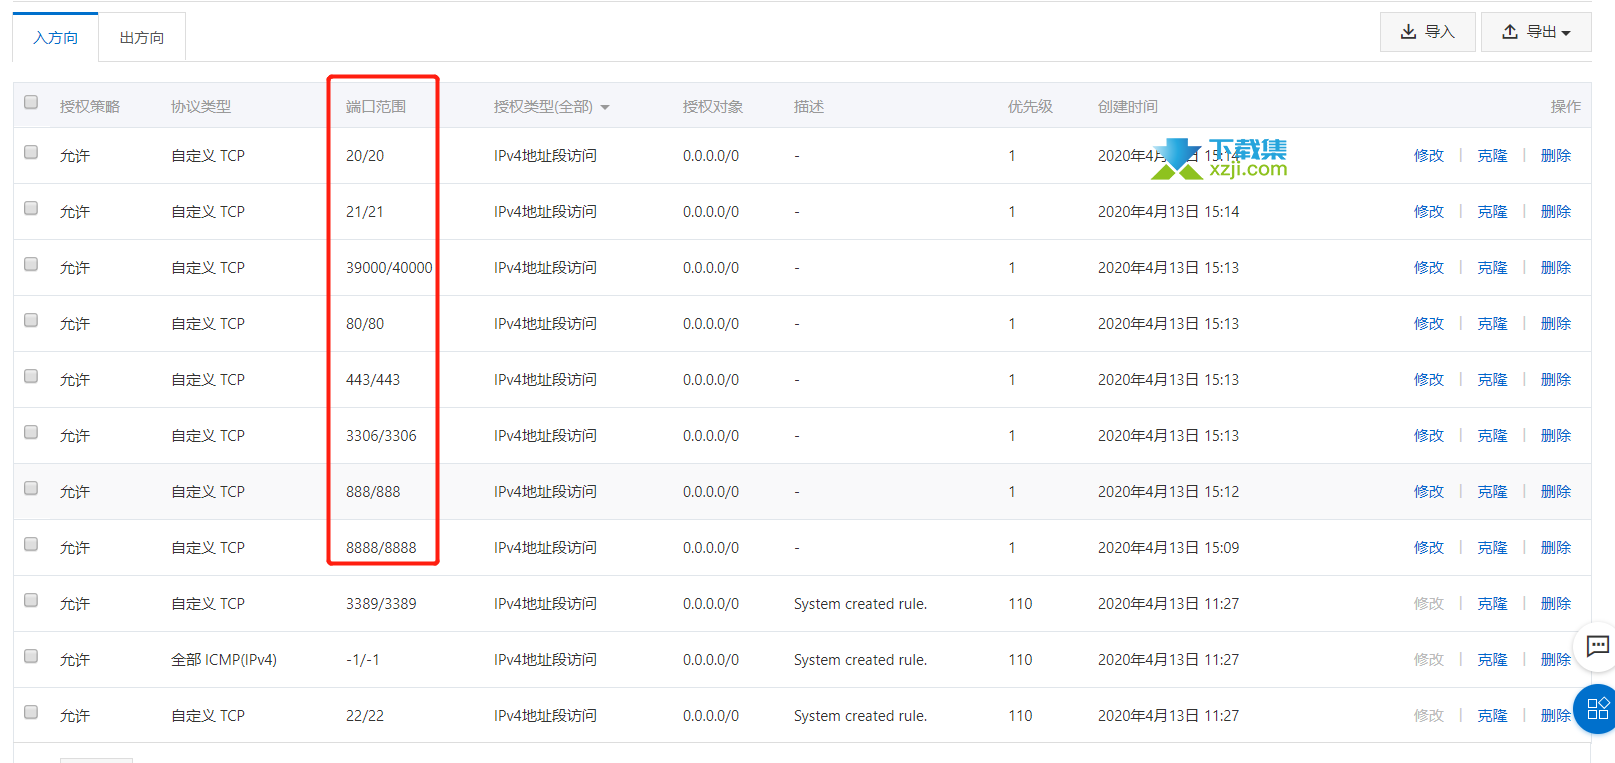1615x763 pixels.
Task: Switch to the 入方向 tab
Action: (55, 37)
